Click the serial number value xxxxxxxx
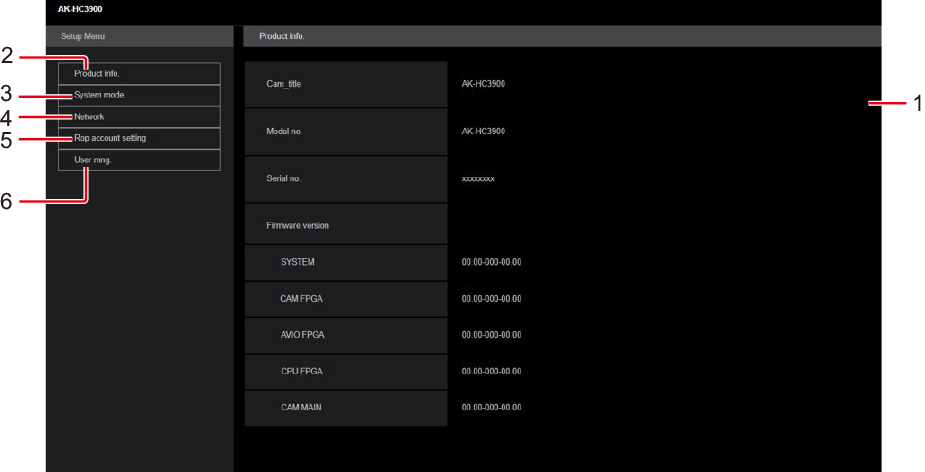This screenshot has height=472, width=925. 478,179
